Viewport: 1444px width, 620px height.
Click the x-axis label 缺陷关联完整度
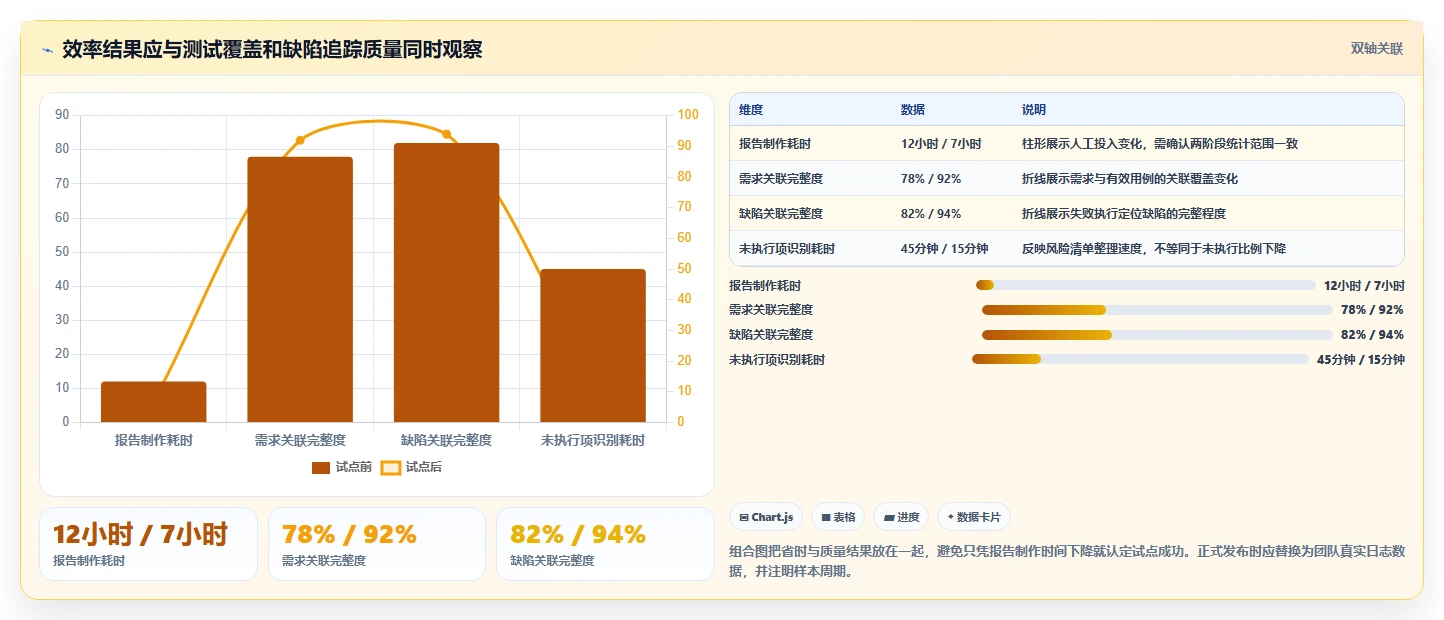pyautogui.click(x=446, y=440)
